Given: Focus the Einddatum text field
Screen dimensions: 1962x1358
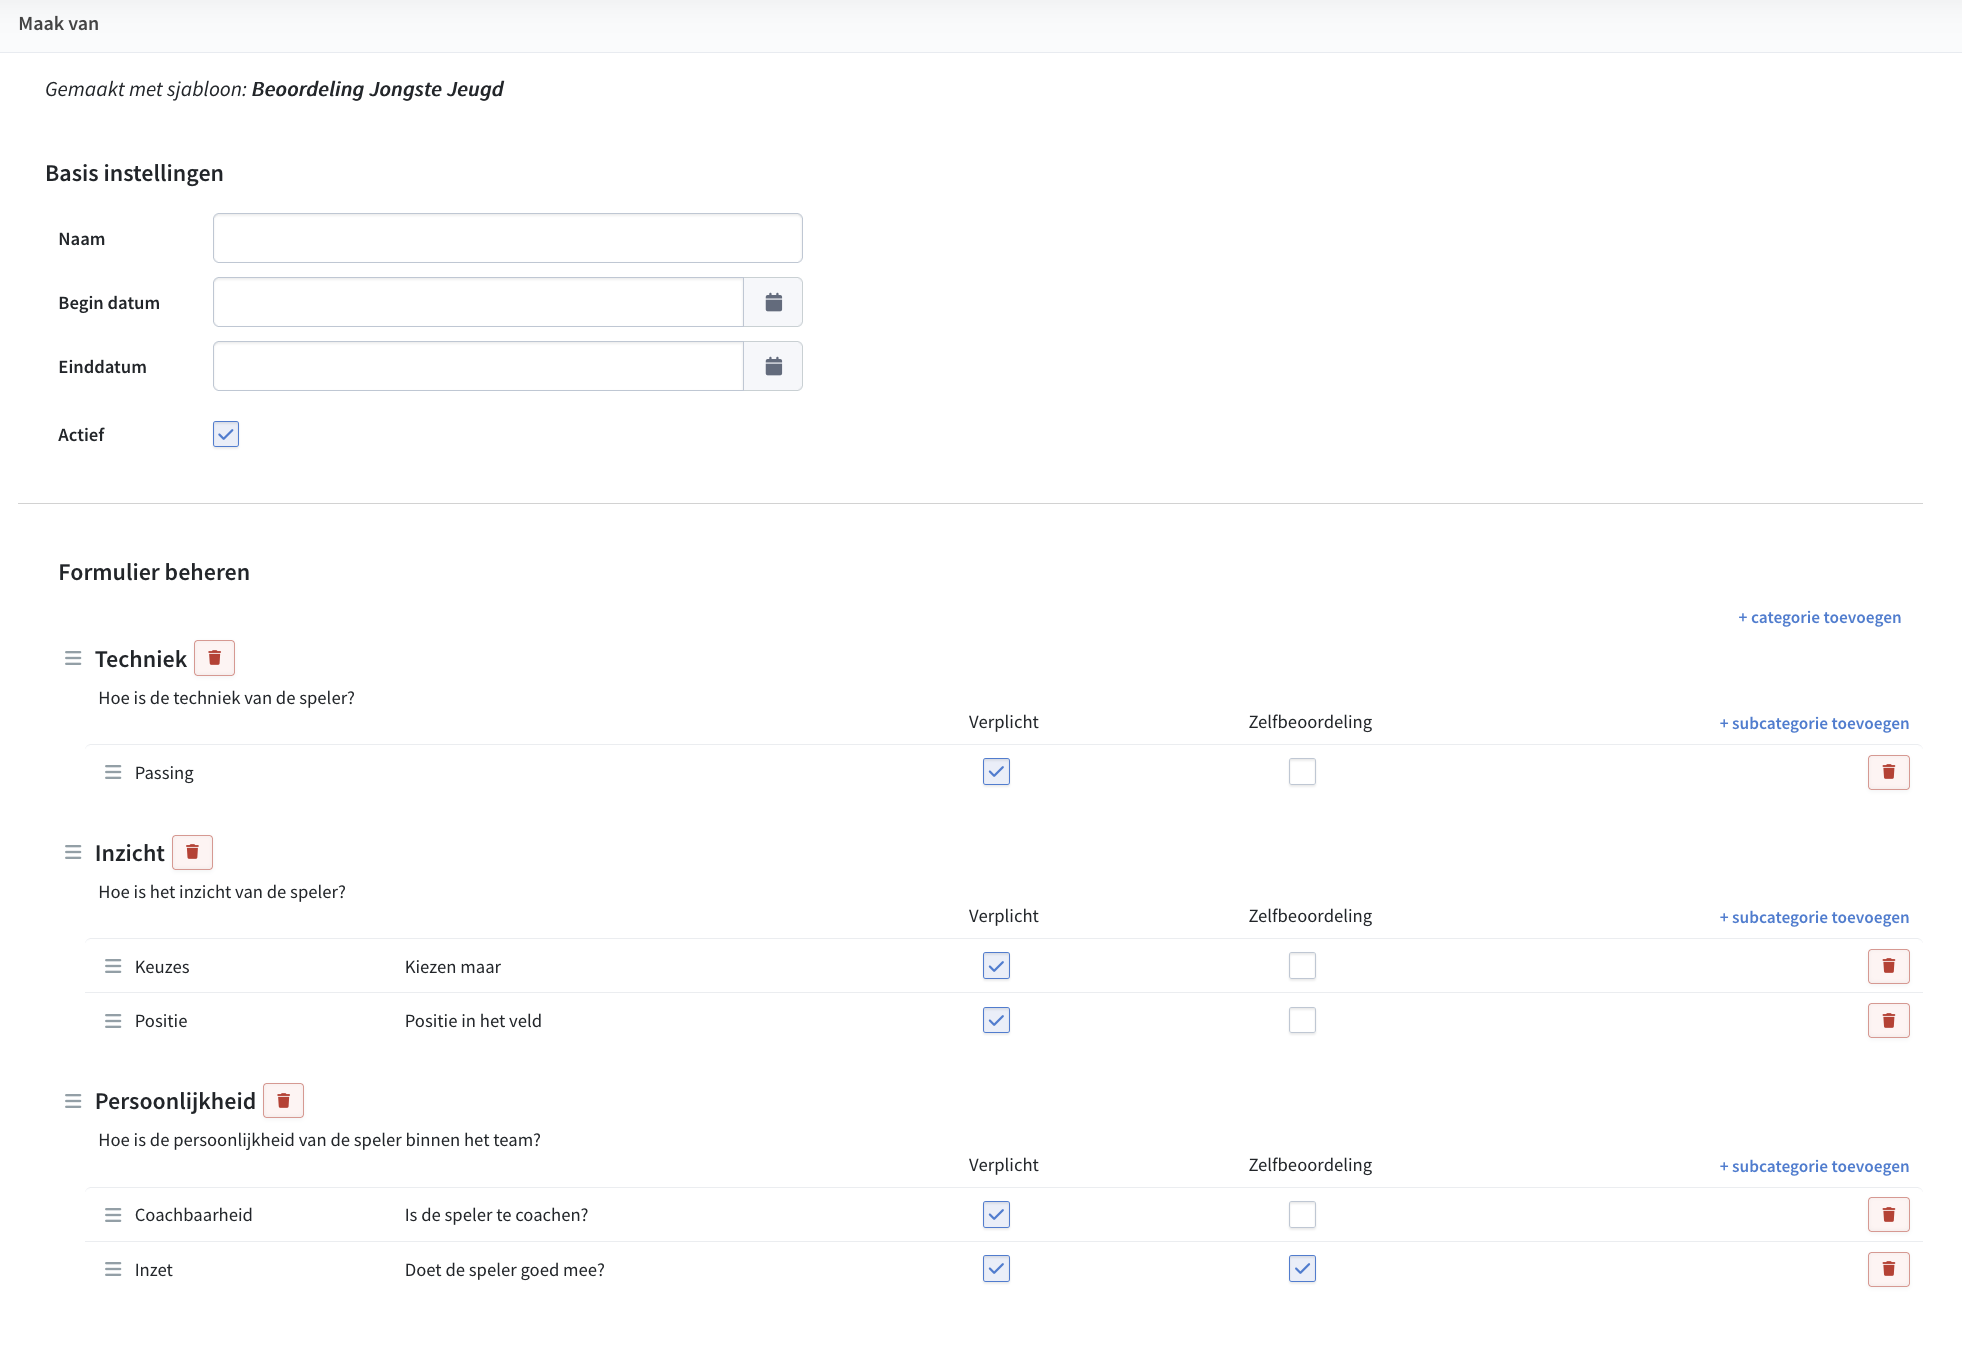Looking at the screenshot, I should click(478, 366).
